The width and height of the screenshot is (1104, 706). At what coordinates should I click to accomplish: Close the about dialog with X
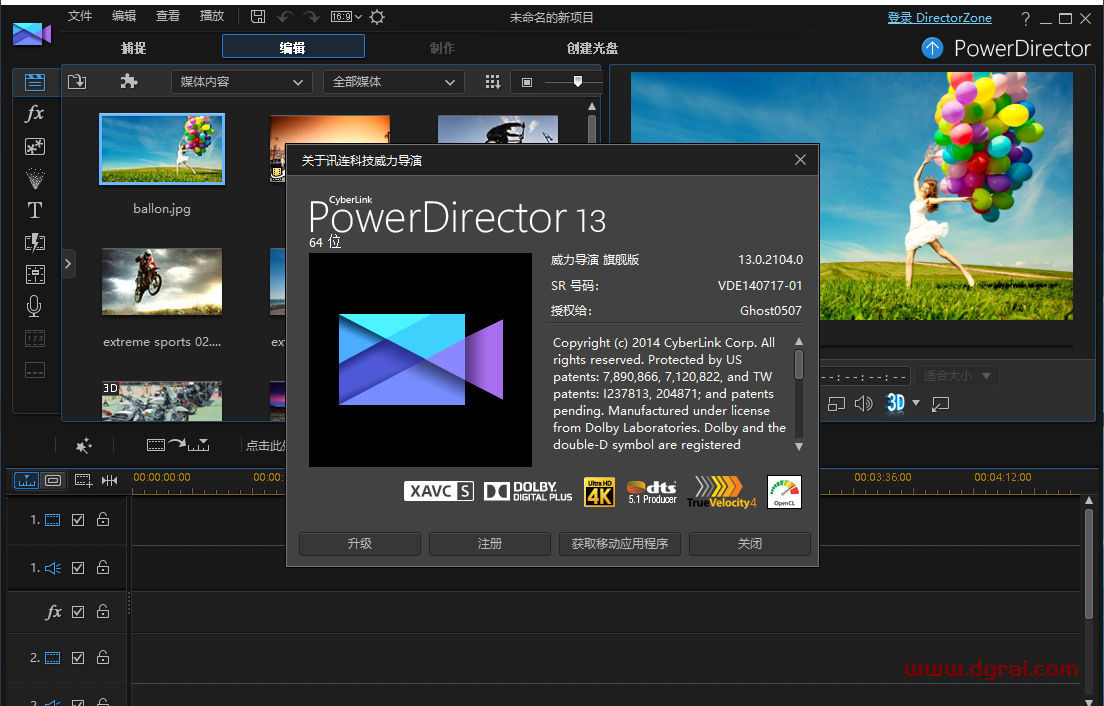click(801, 160)
